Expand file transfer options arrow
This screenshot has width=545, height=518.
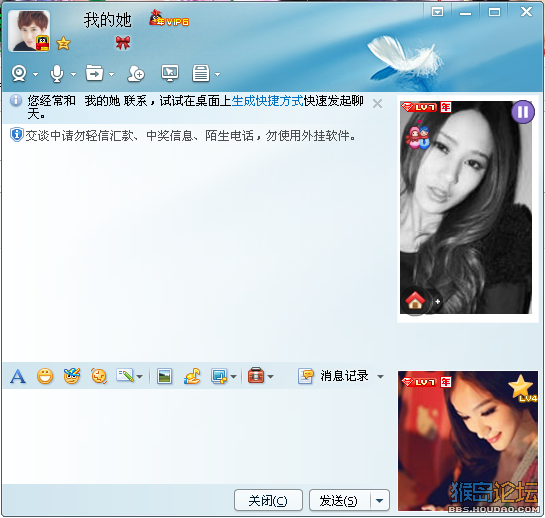(x=112, y=74)
